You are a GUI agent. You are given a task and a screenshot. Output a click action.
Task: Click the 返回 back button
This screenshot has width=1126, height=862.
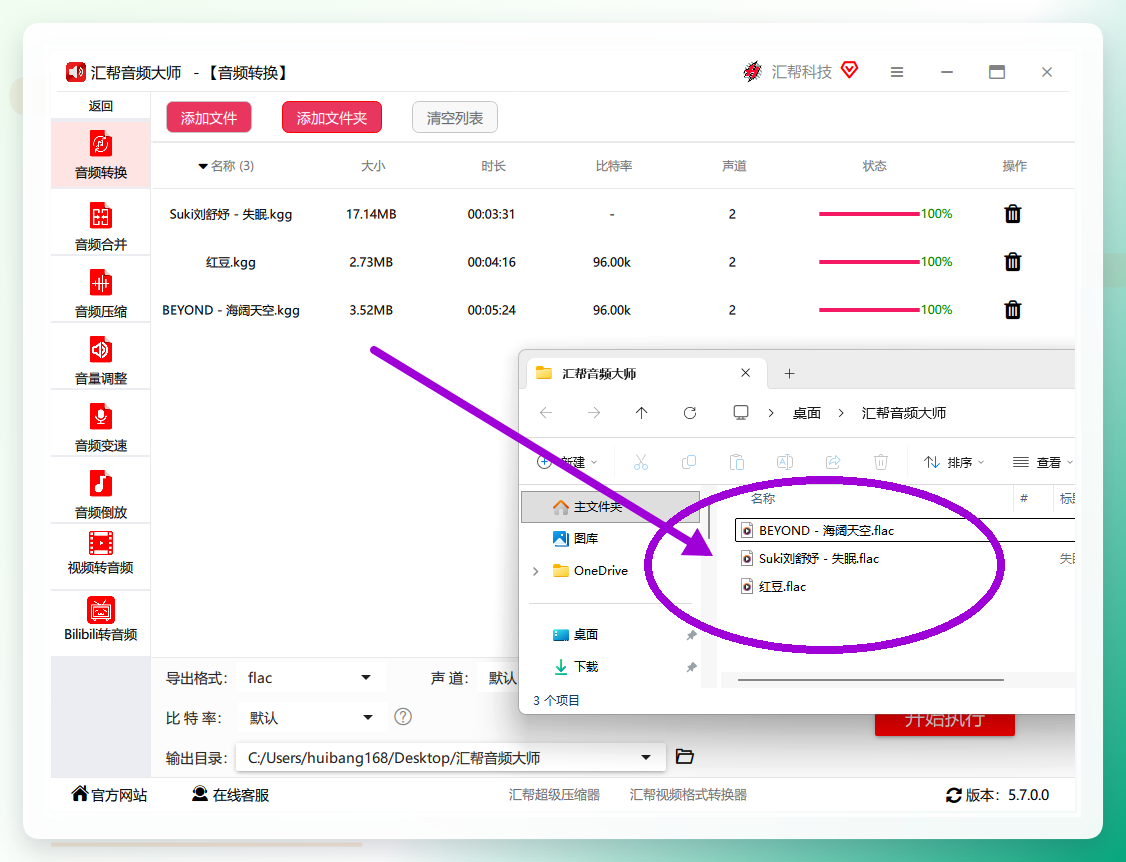point(101,106)
